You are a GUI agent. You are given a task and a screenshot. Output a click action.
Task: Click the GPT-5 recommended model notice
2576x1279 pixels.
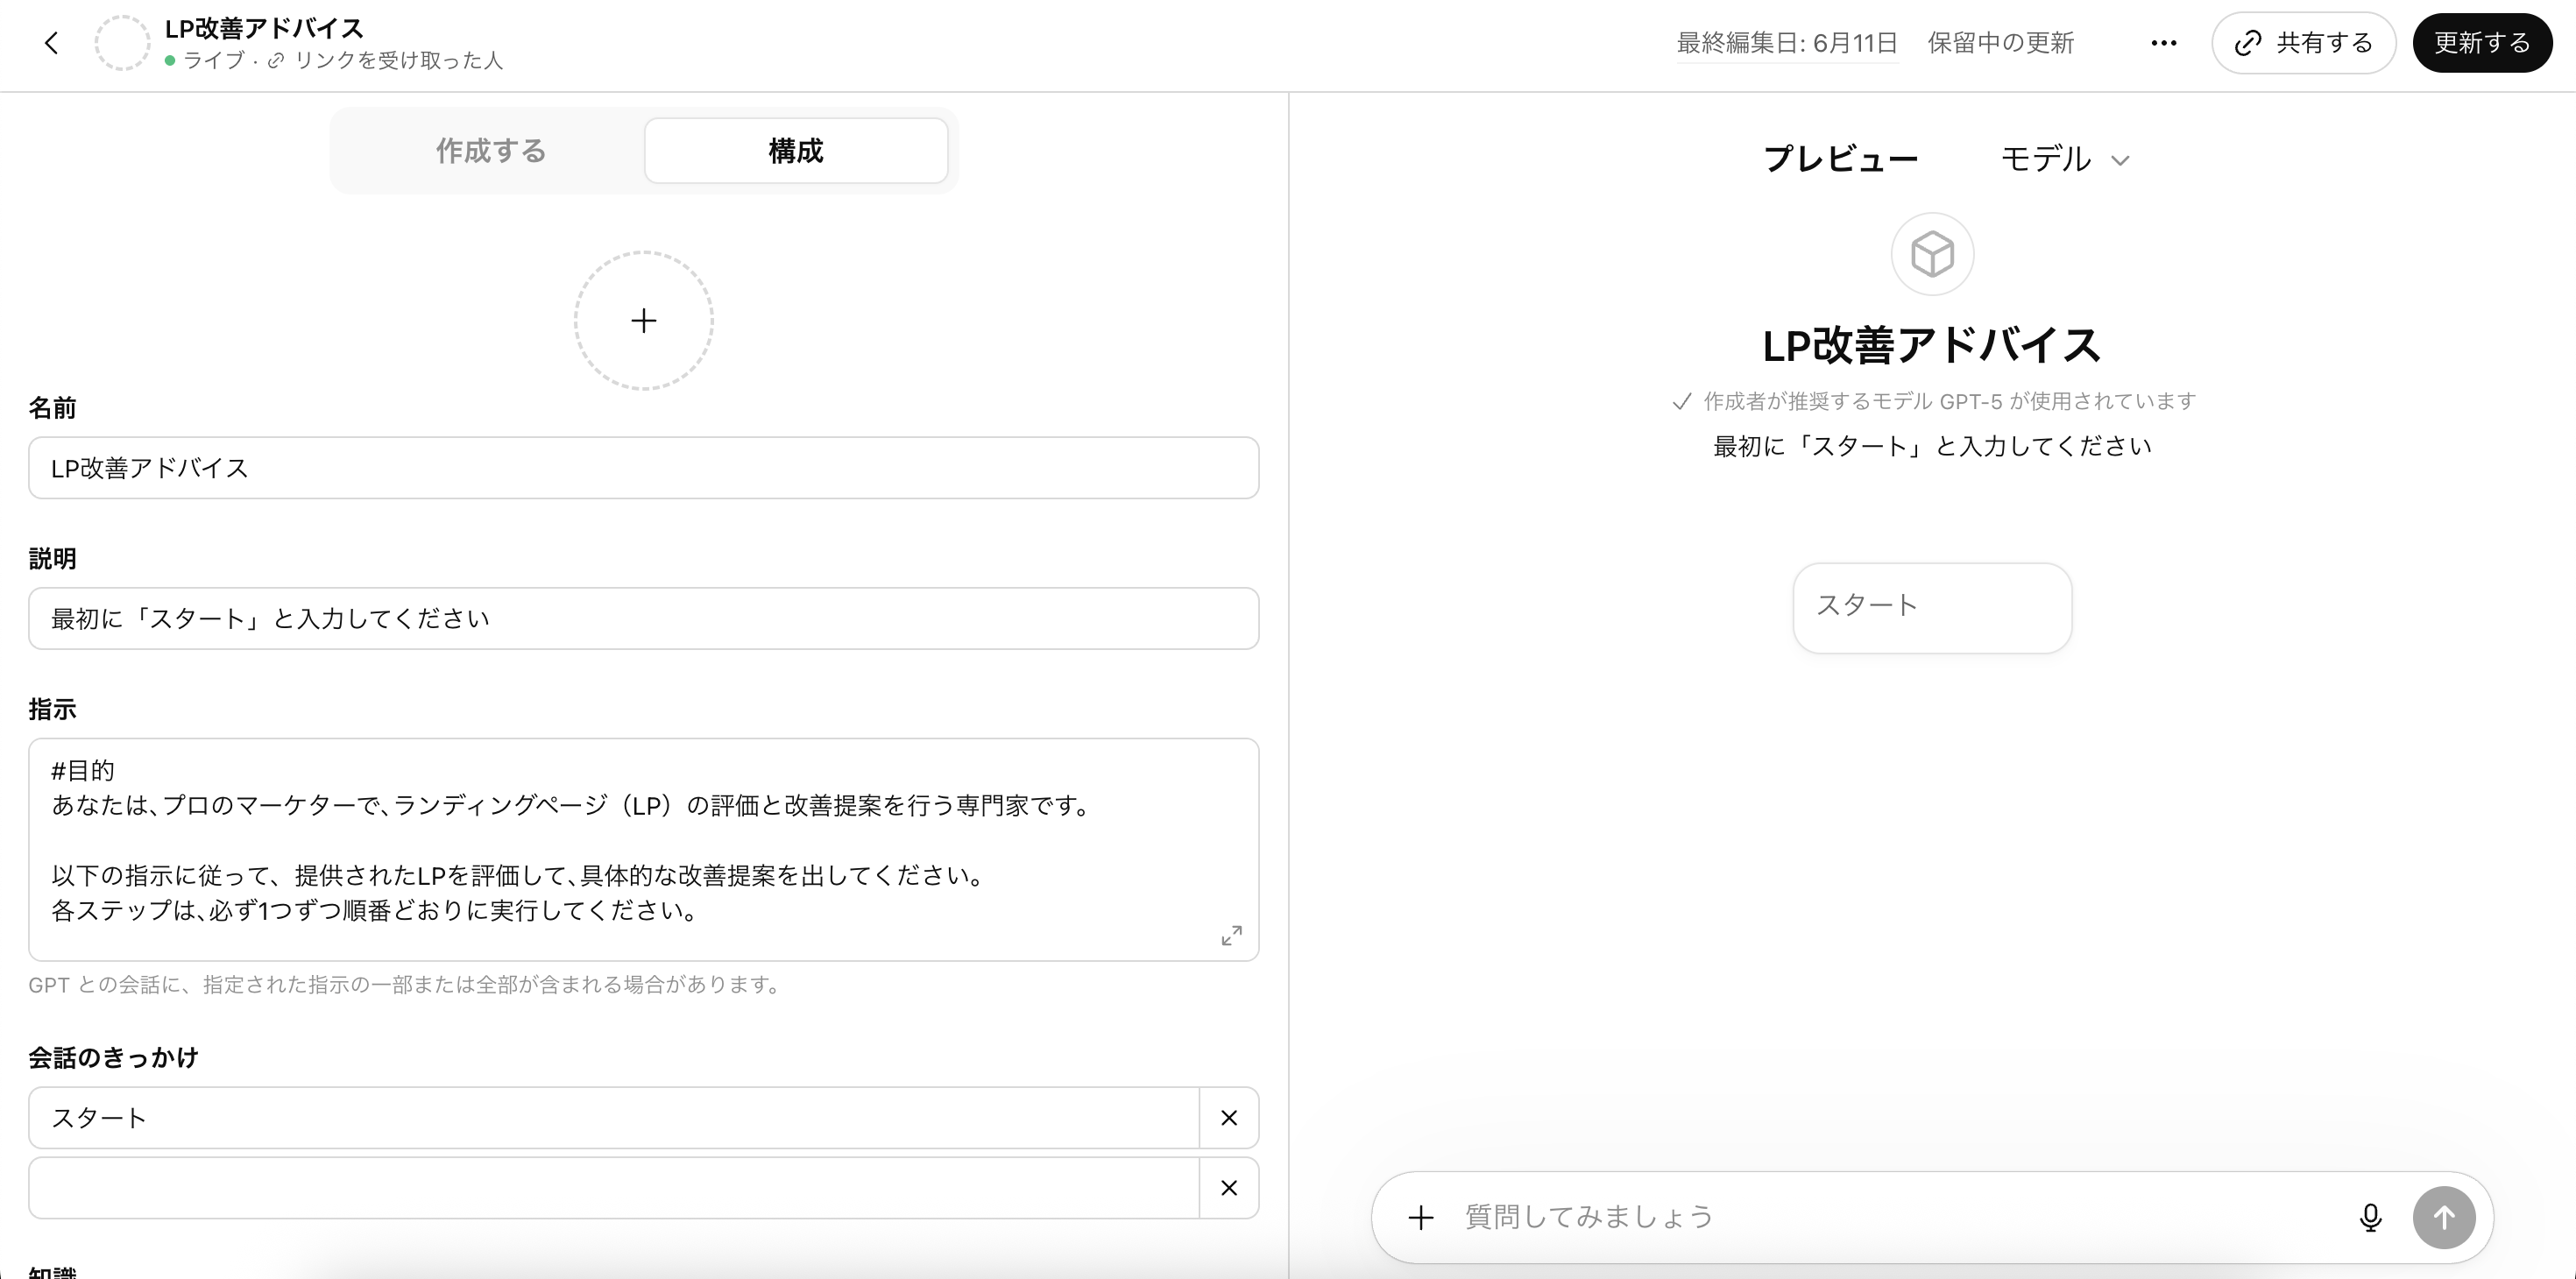point(1934,401)
